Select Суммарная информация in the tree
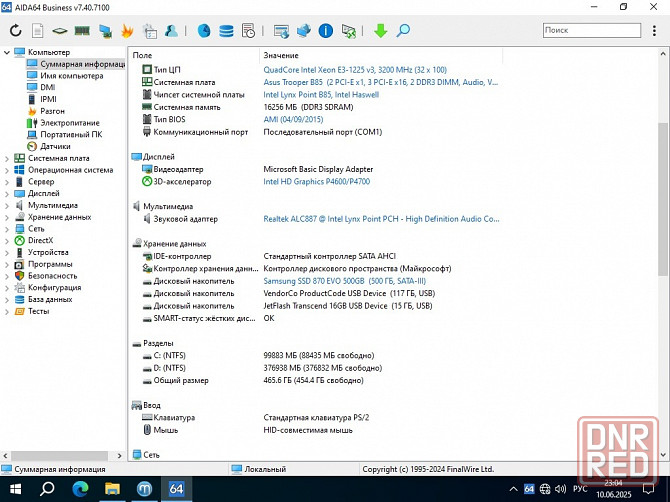The height and width of the screenshot is (502, 670). [76, 64]
